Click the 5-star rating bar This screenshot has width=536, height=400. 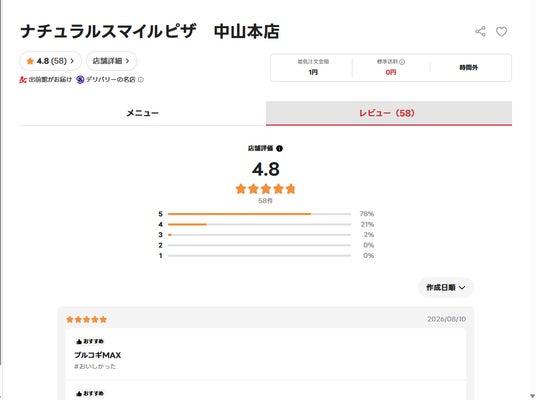259,214
